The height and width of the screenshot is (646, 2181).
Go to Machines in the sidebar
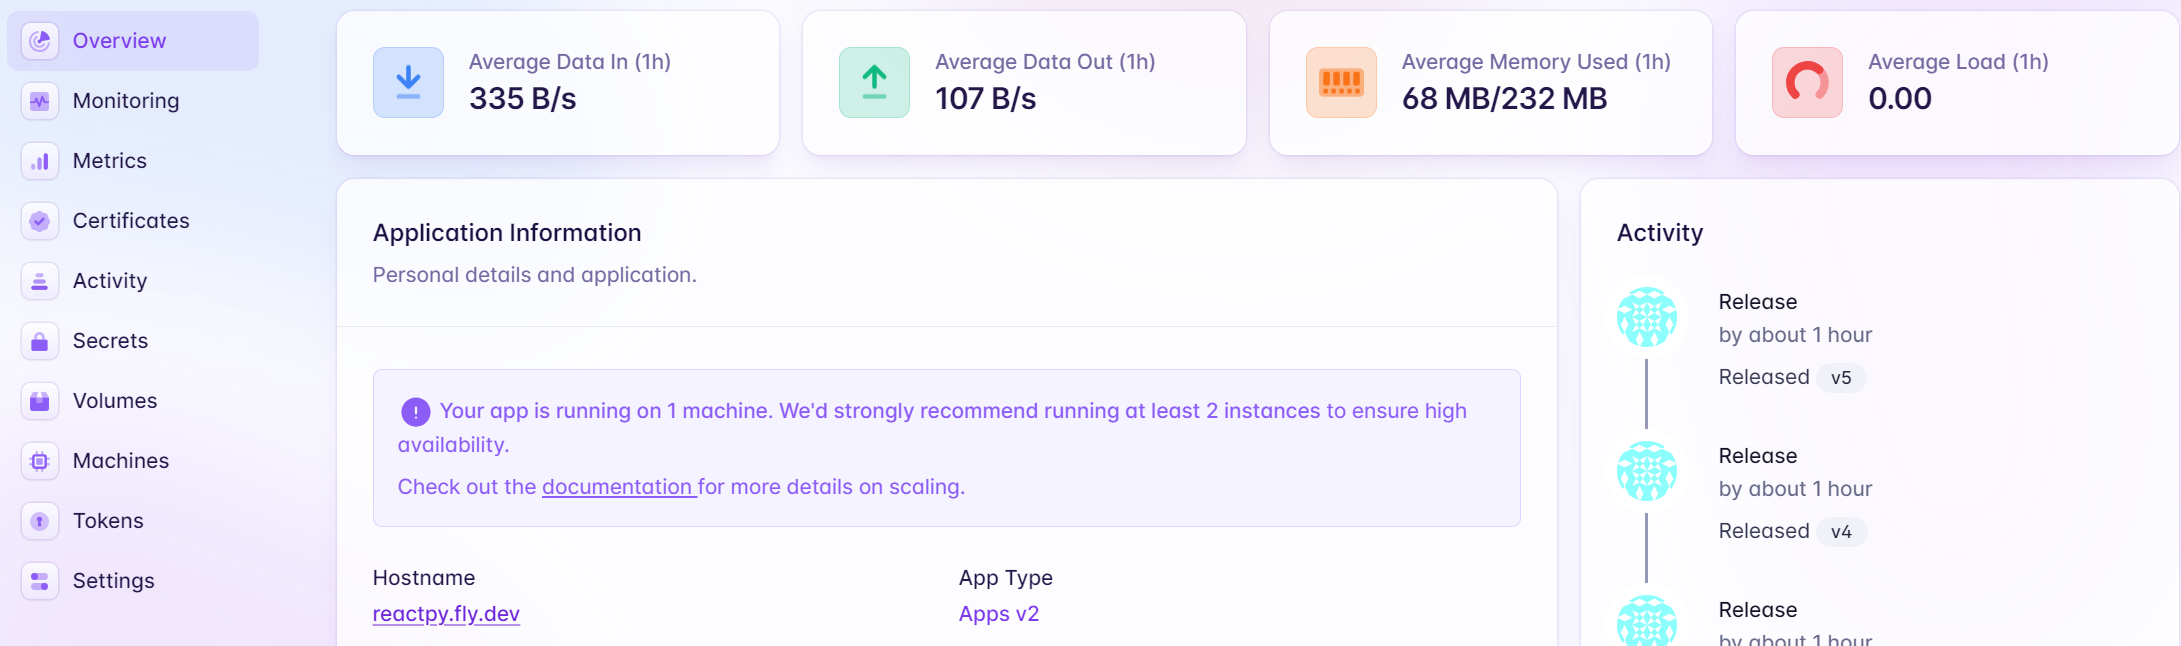click(121, 461)
